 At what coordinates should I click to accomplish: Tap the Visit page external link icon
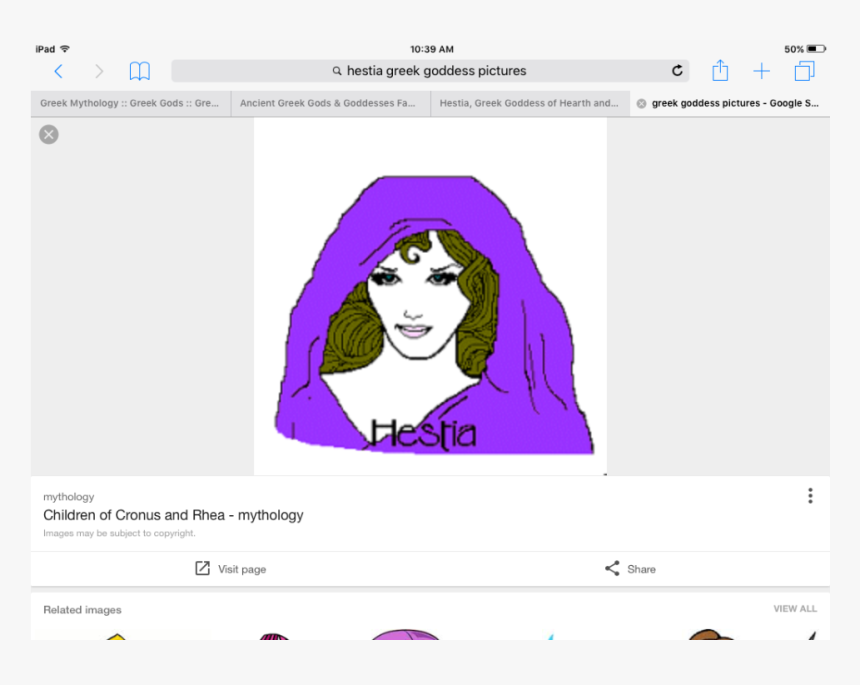(x=202, y=568)
